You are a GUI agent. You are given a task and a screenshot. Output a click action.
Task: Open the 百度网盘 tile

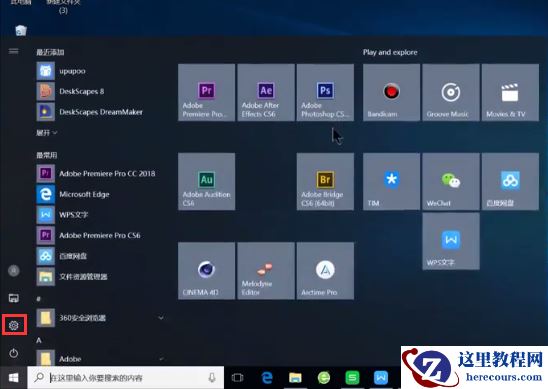(510, 181)
